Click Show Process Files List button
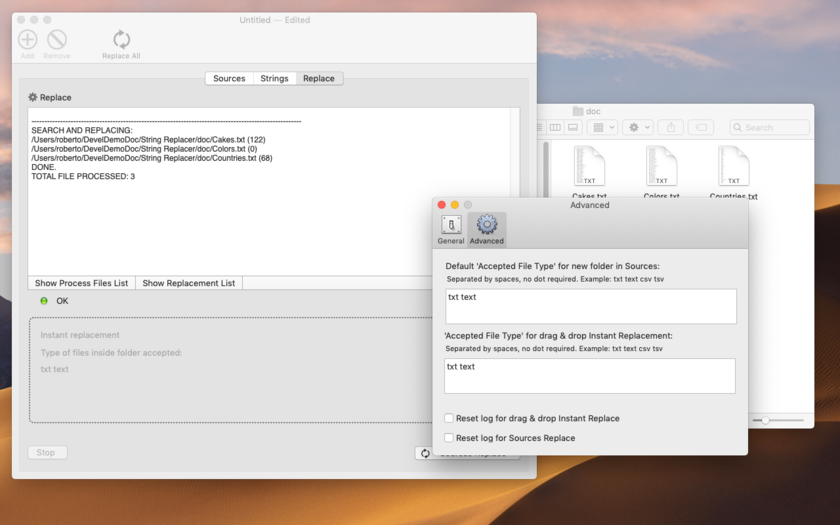This screenshot has width=840, height=525. coord(81,283)
